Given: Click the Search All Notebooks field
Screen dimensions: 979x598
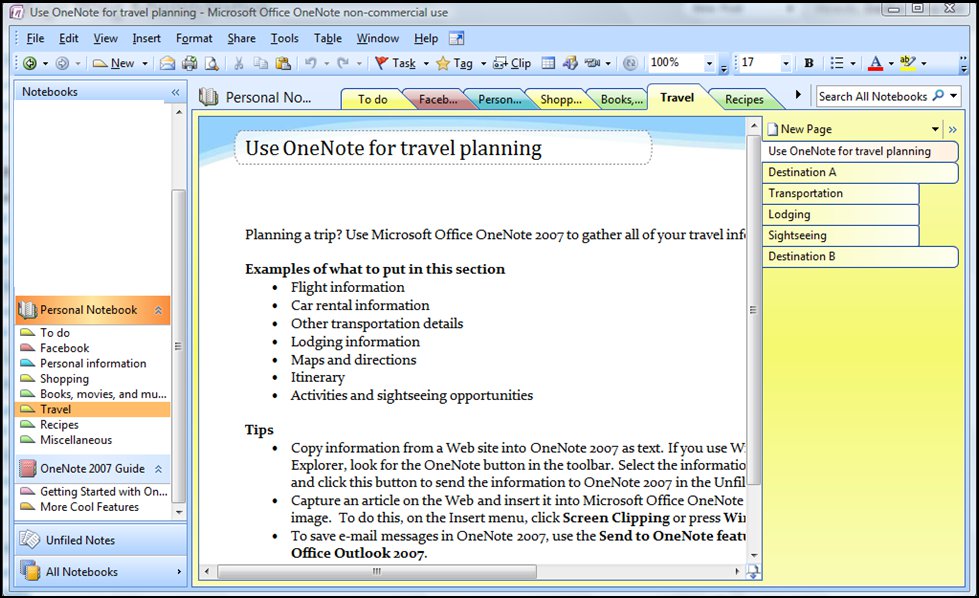Looking at the screenshot, I should tap(873, 96).
